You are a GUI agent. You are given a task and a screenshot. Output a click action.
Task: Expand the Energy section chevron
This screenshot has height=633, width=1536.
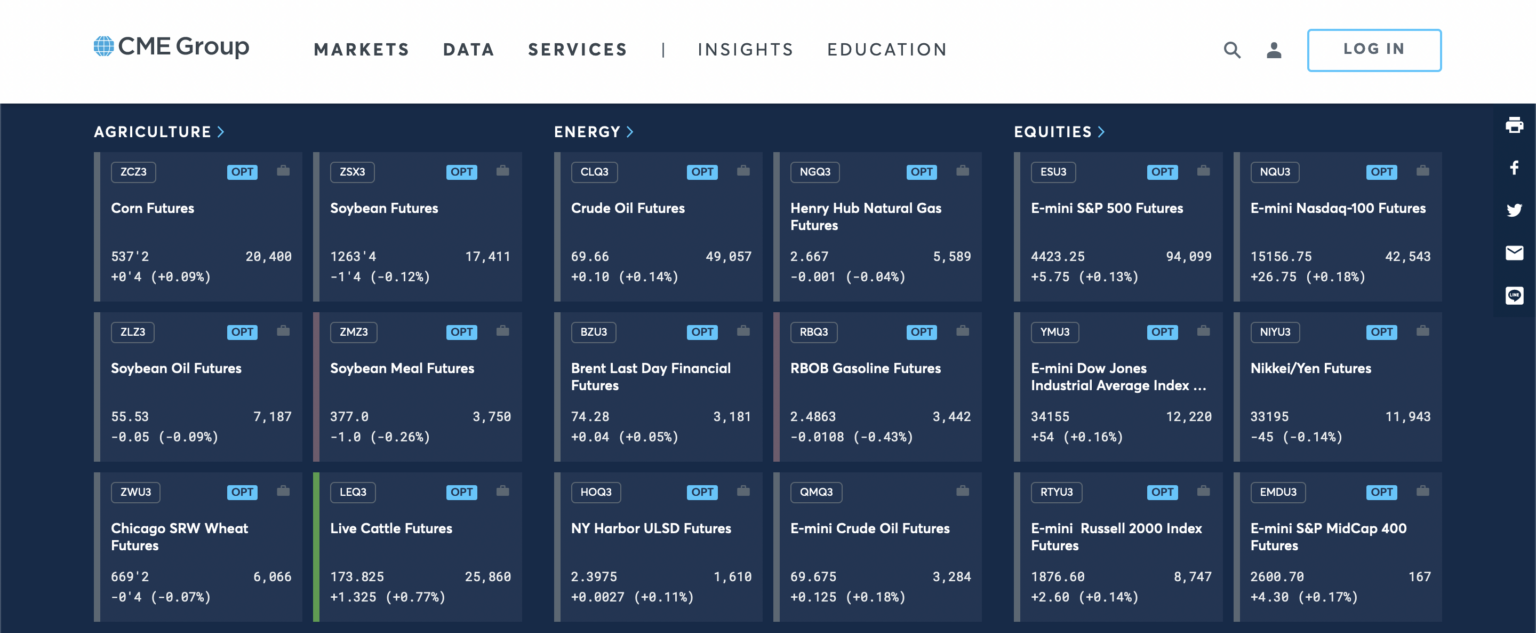(630, 132)
